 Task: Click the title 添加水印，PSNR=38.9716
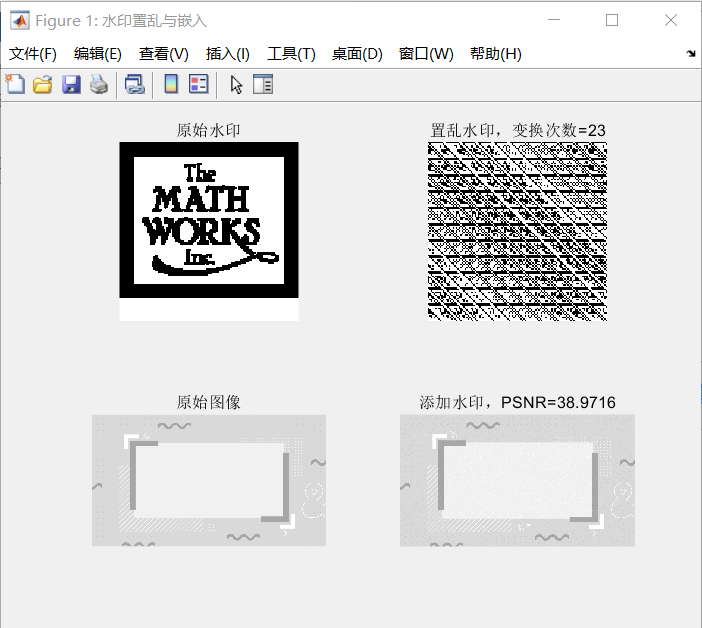coord(518,402)
